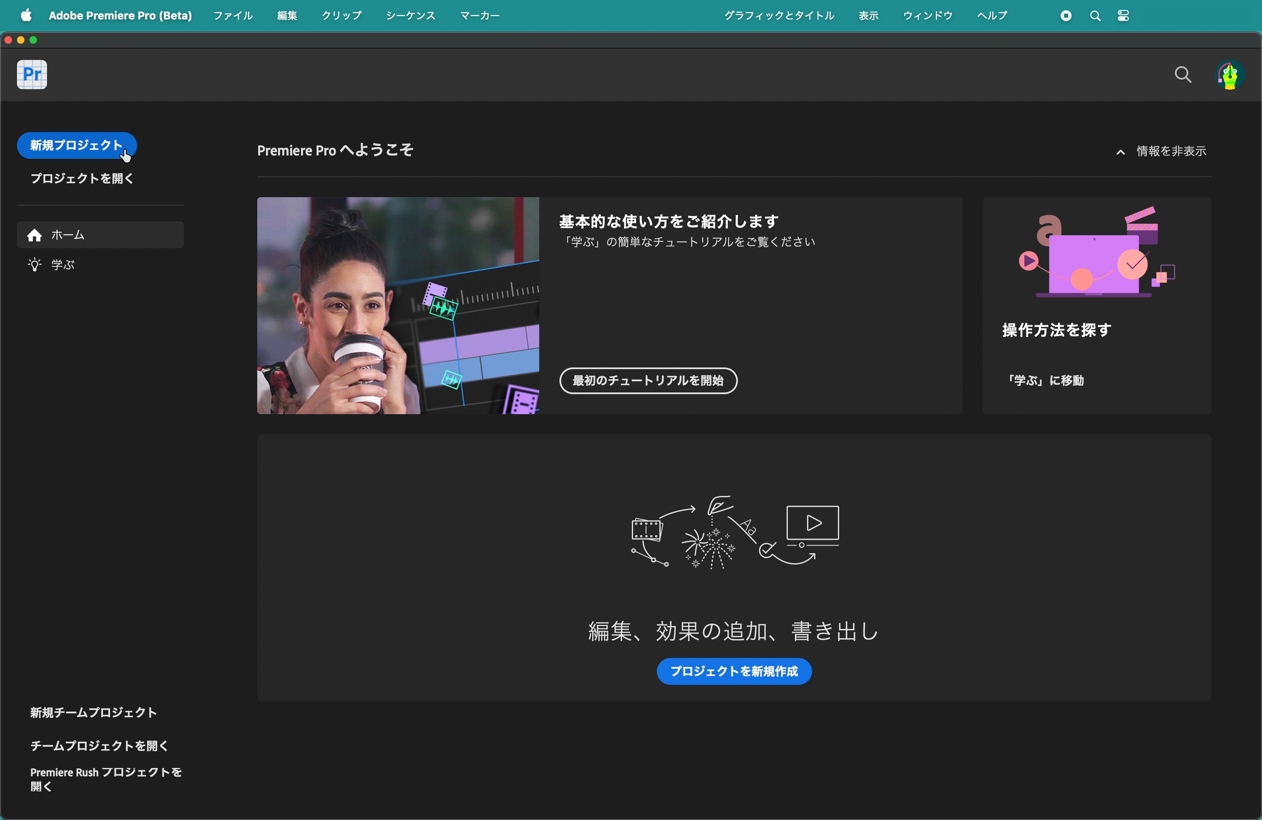1262x820 pixels.
Task: Click the lightbulb icon next to 学ぶ
Action: pos(35,265)
